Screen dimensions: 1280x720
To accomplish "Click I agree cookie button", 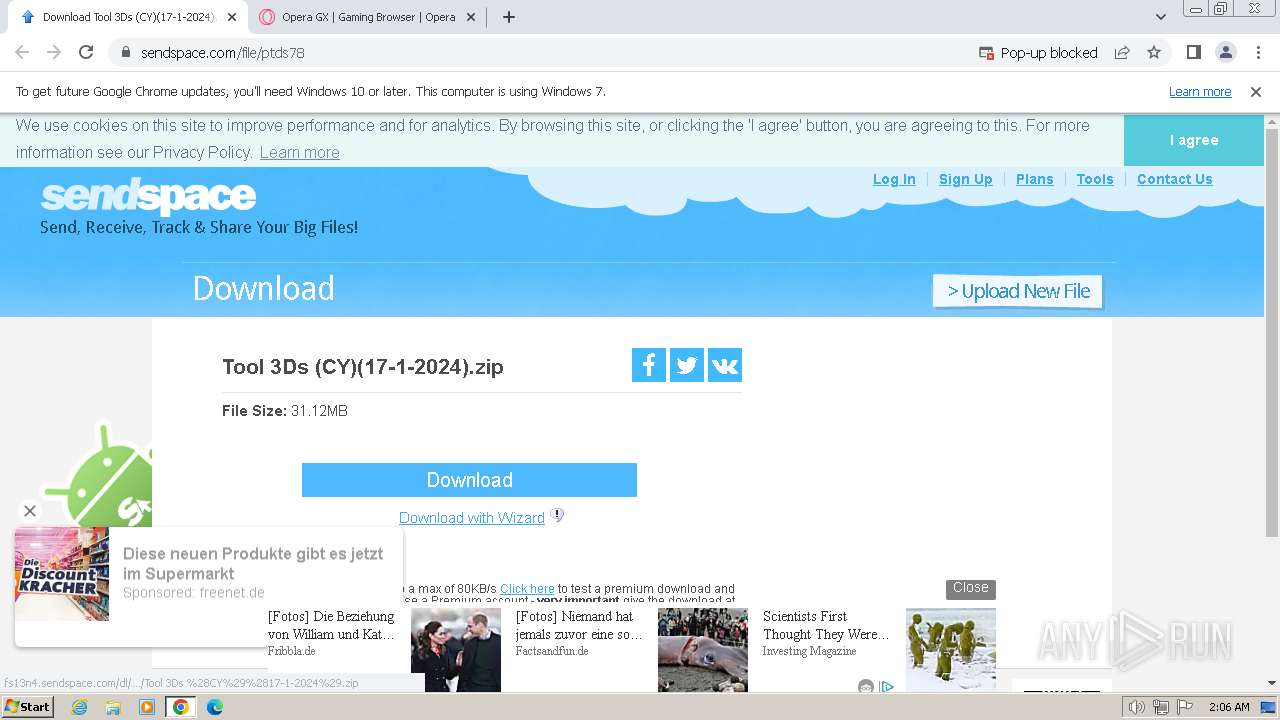I will pos(1194,140).
